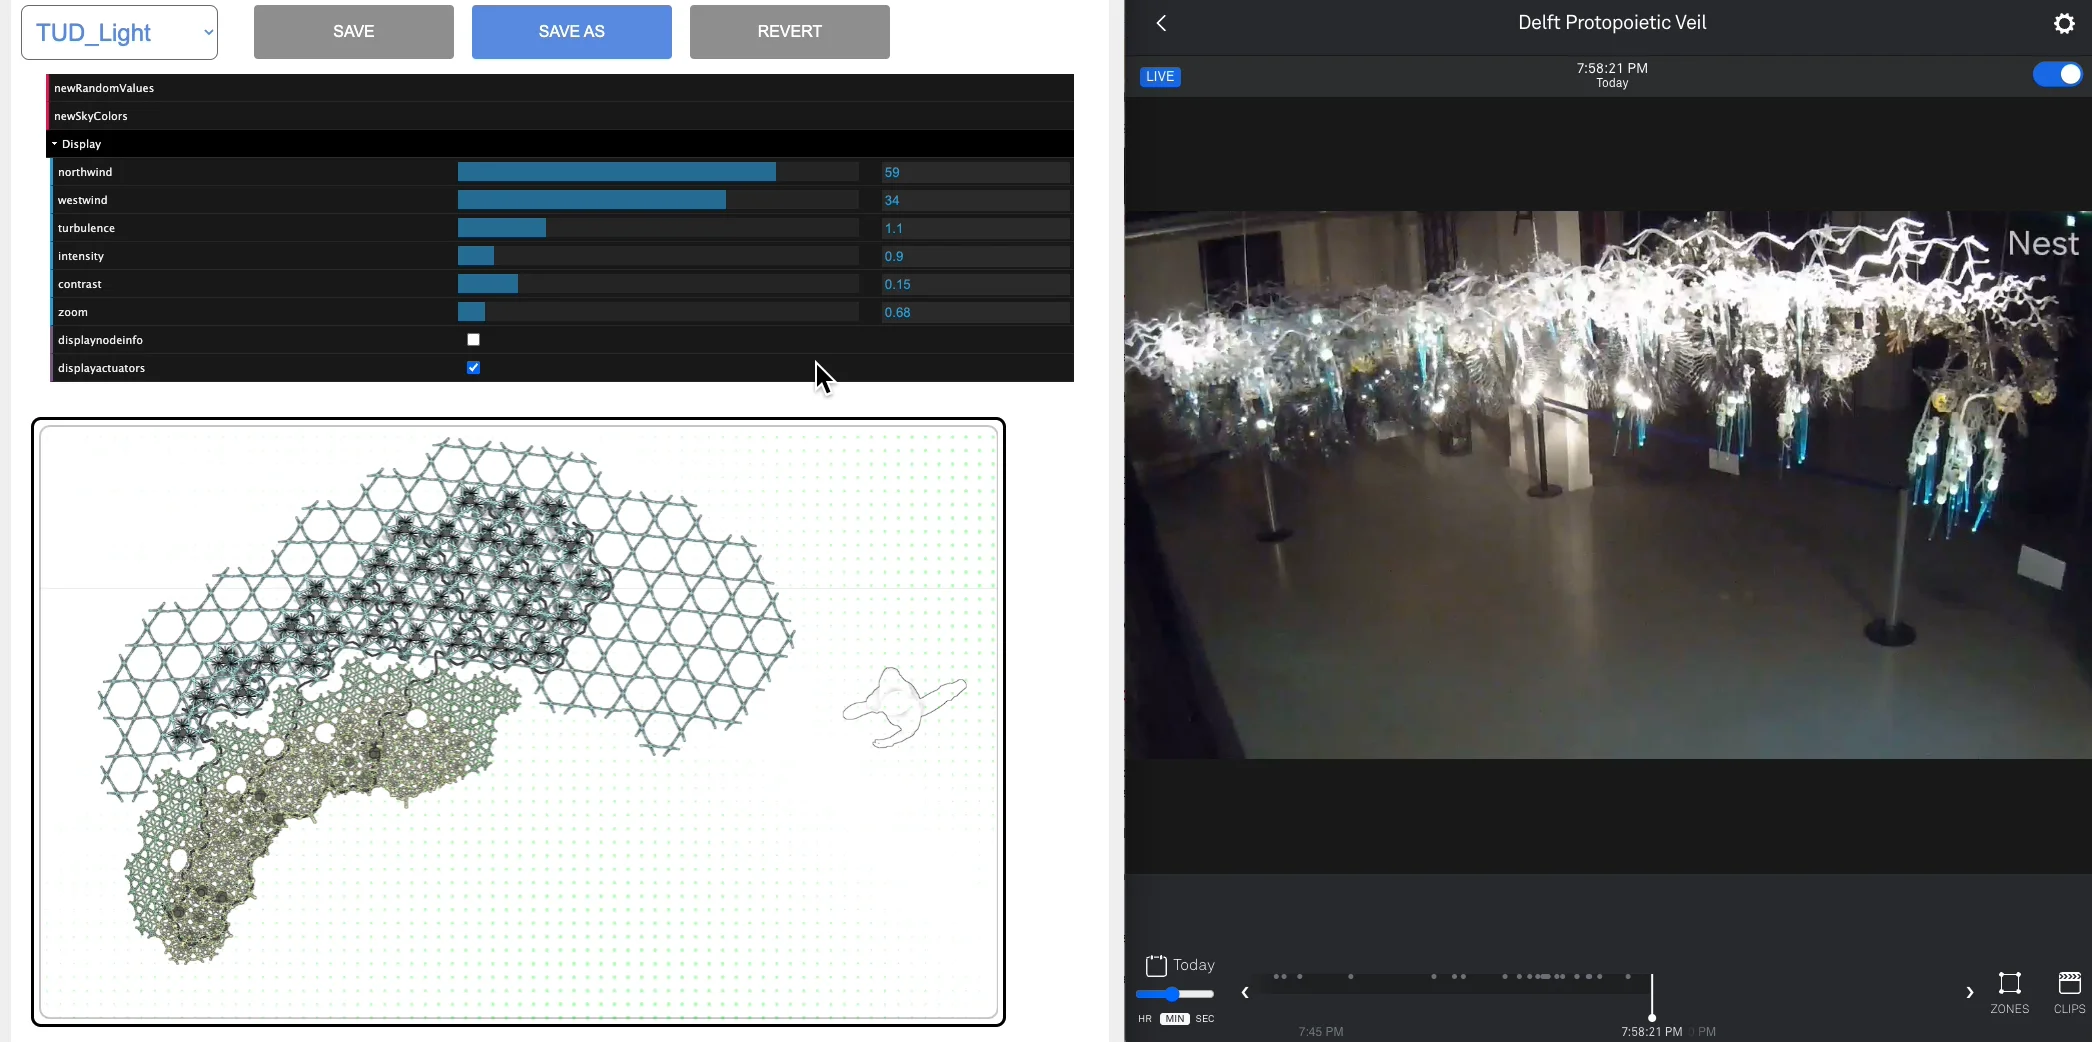2092x1042 pixels.
Task: Focus the northwind value field showing 59
Action: (975, 172)
